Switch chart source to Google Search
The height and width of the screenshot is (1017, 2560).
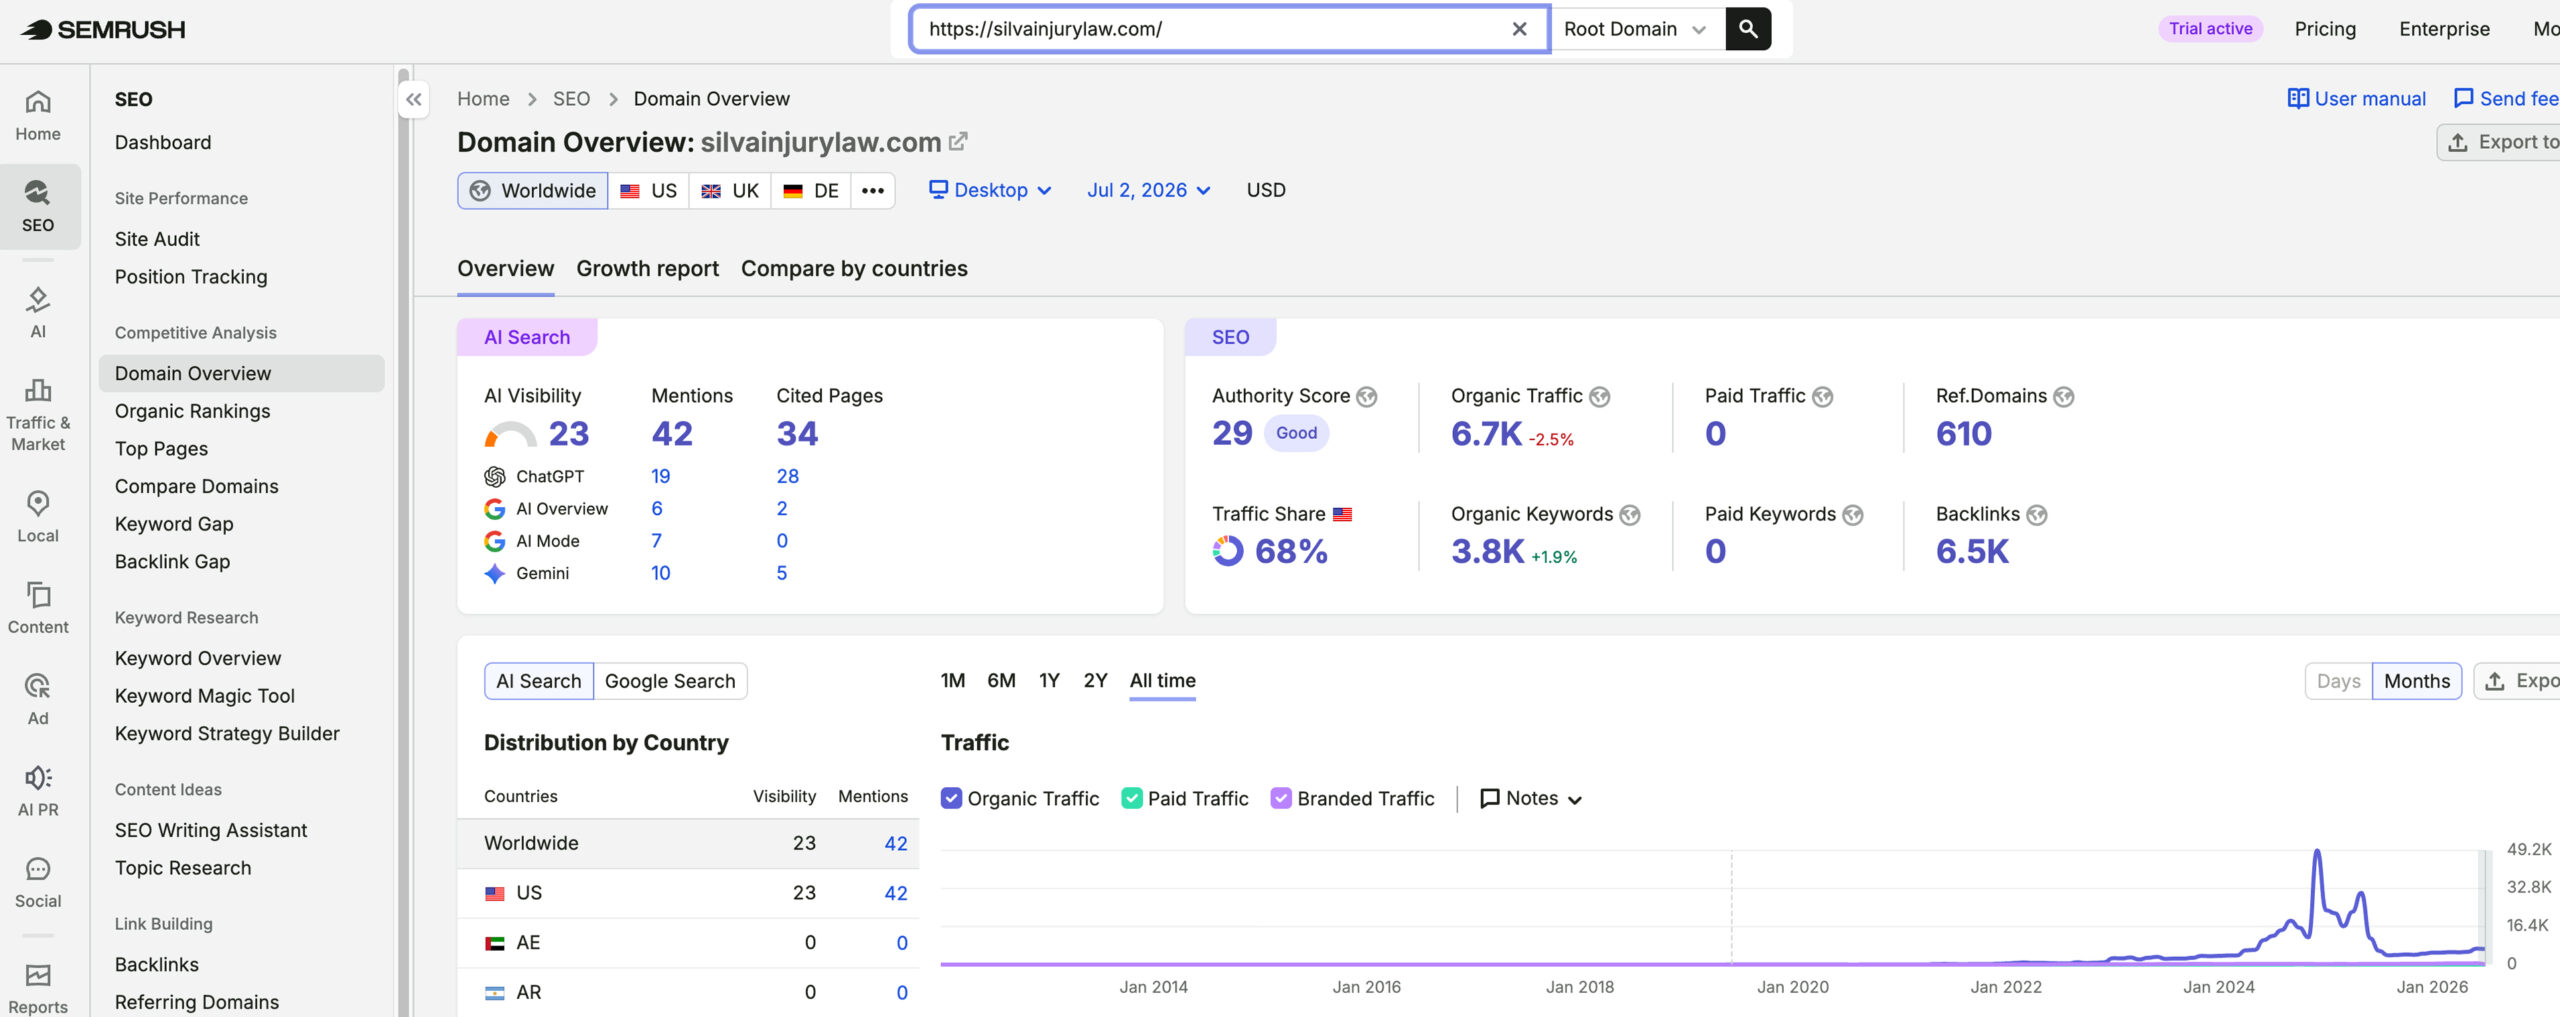pos(670,681)
